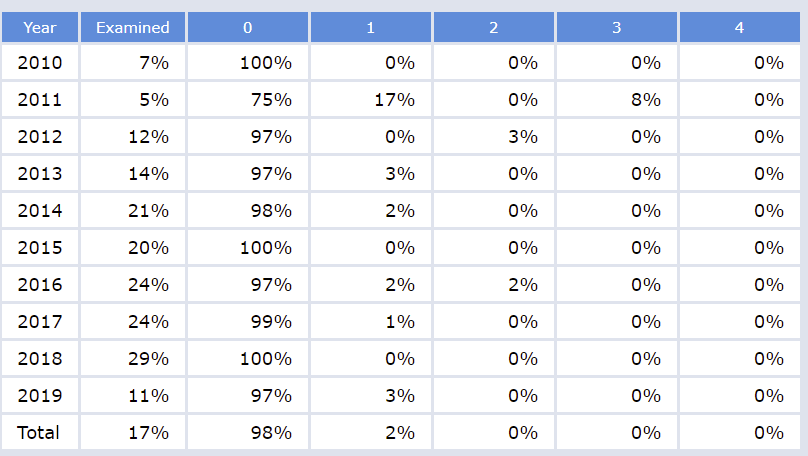Click the 2012 row label
The height and width of the screenshot is (456, 808).
coord(40,137)
